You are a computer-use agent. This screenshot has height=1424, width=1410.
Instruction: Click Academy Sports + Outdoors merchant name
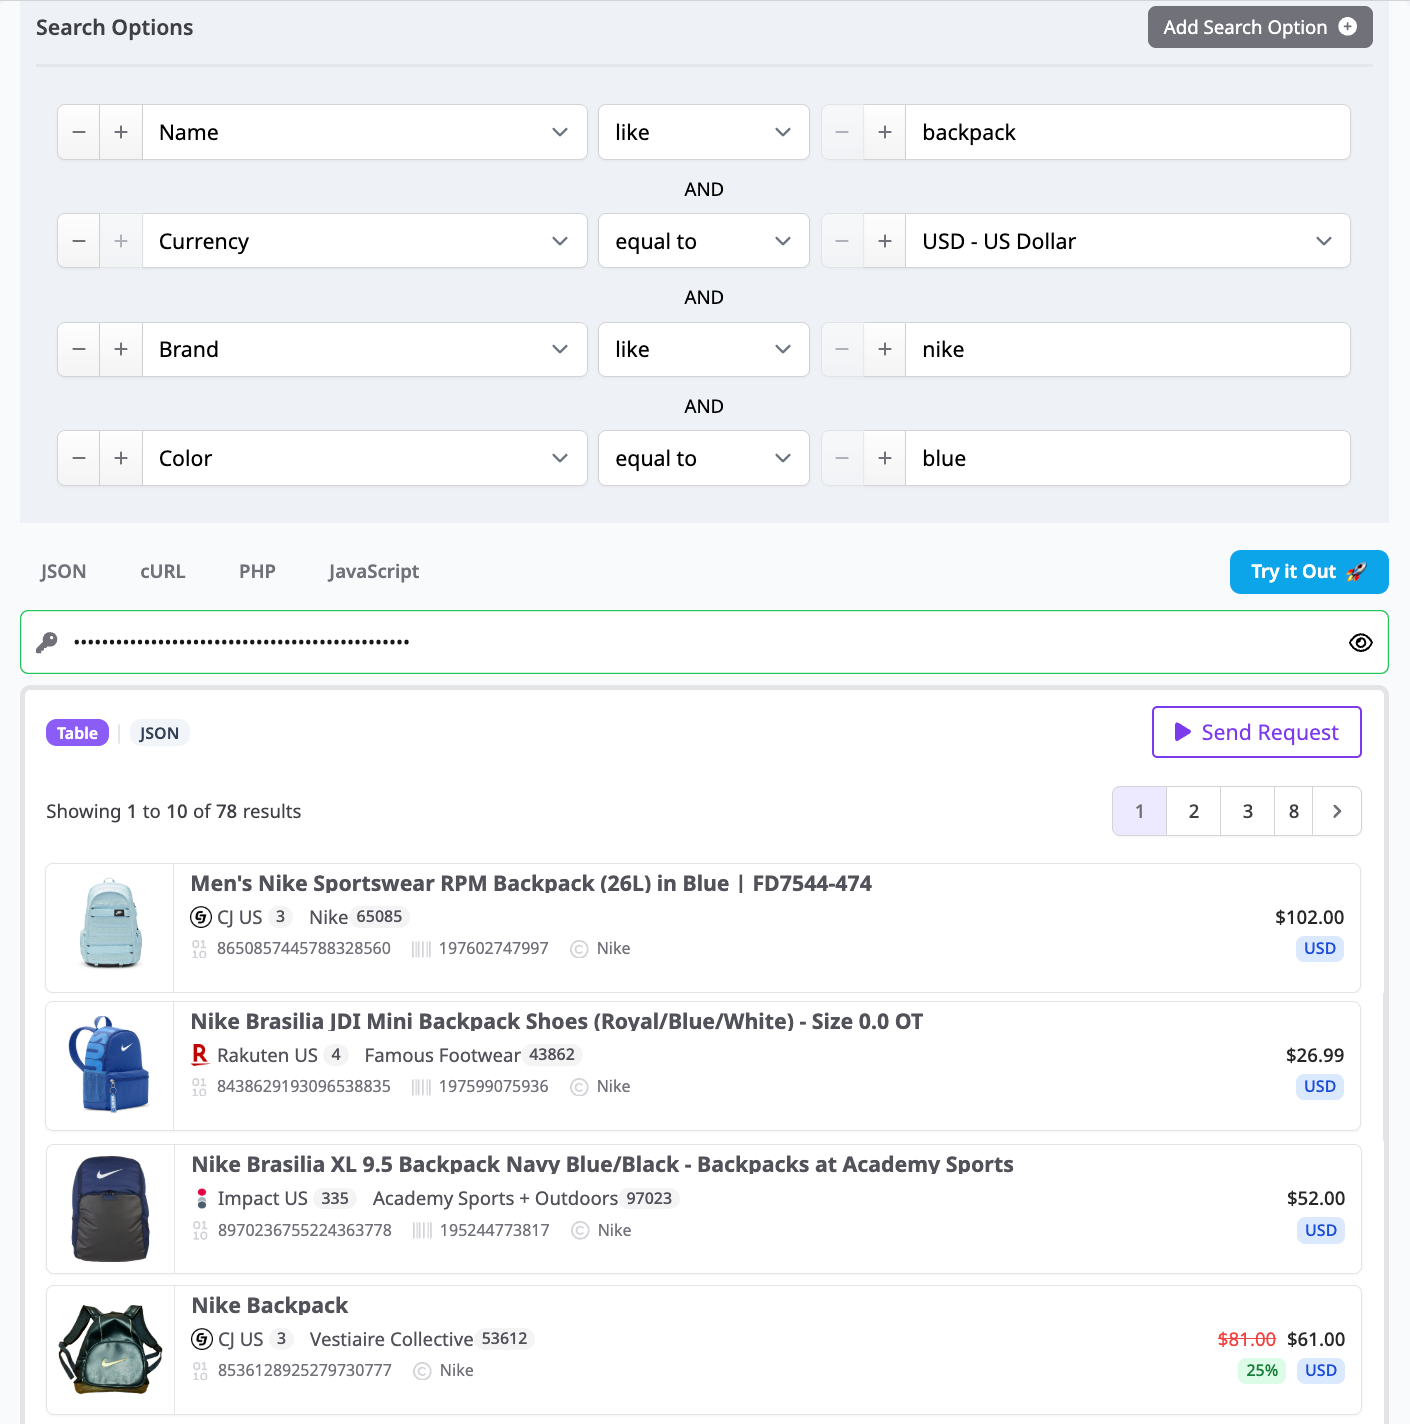point(495,1198)
